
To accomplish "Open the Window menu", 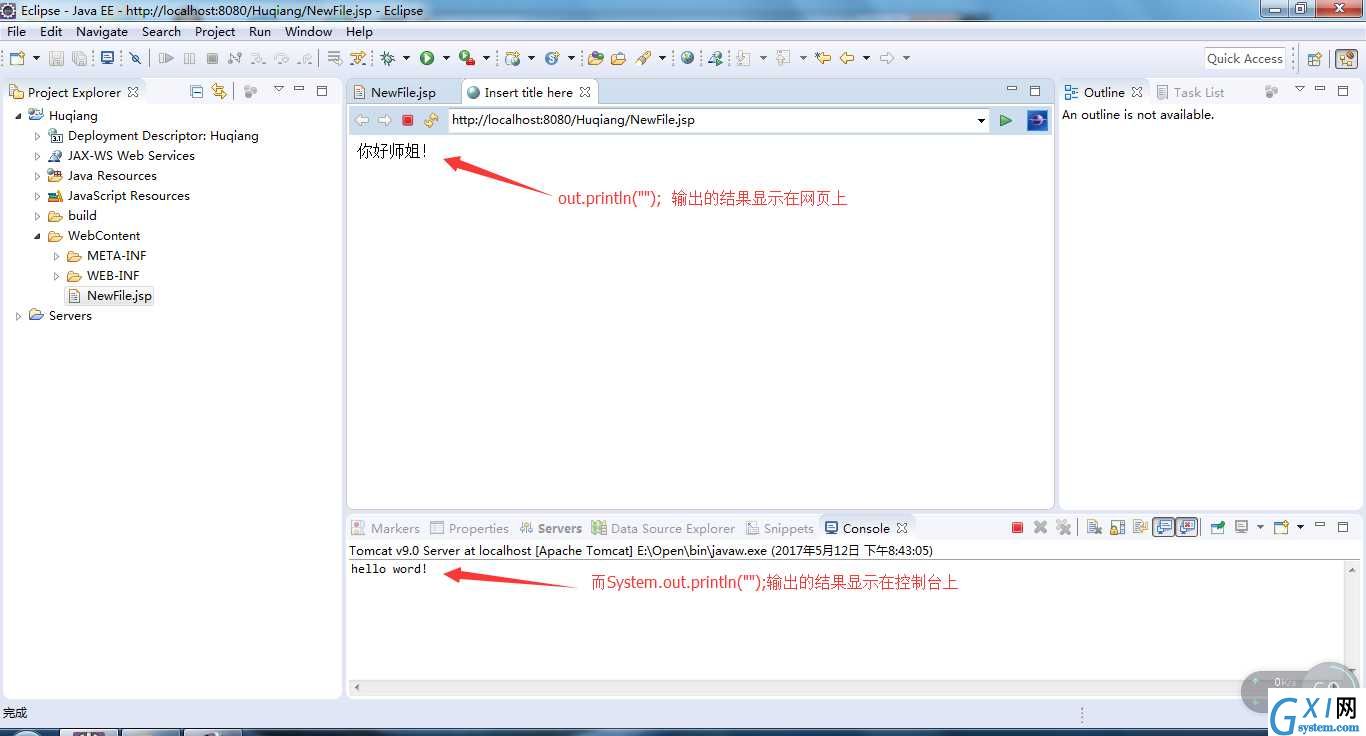I will click(308, 31).
